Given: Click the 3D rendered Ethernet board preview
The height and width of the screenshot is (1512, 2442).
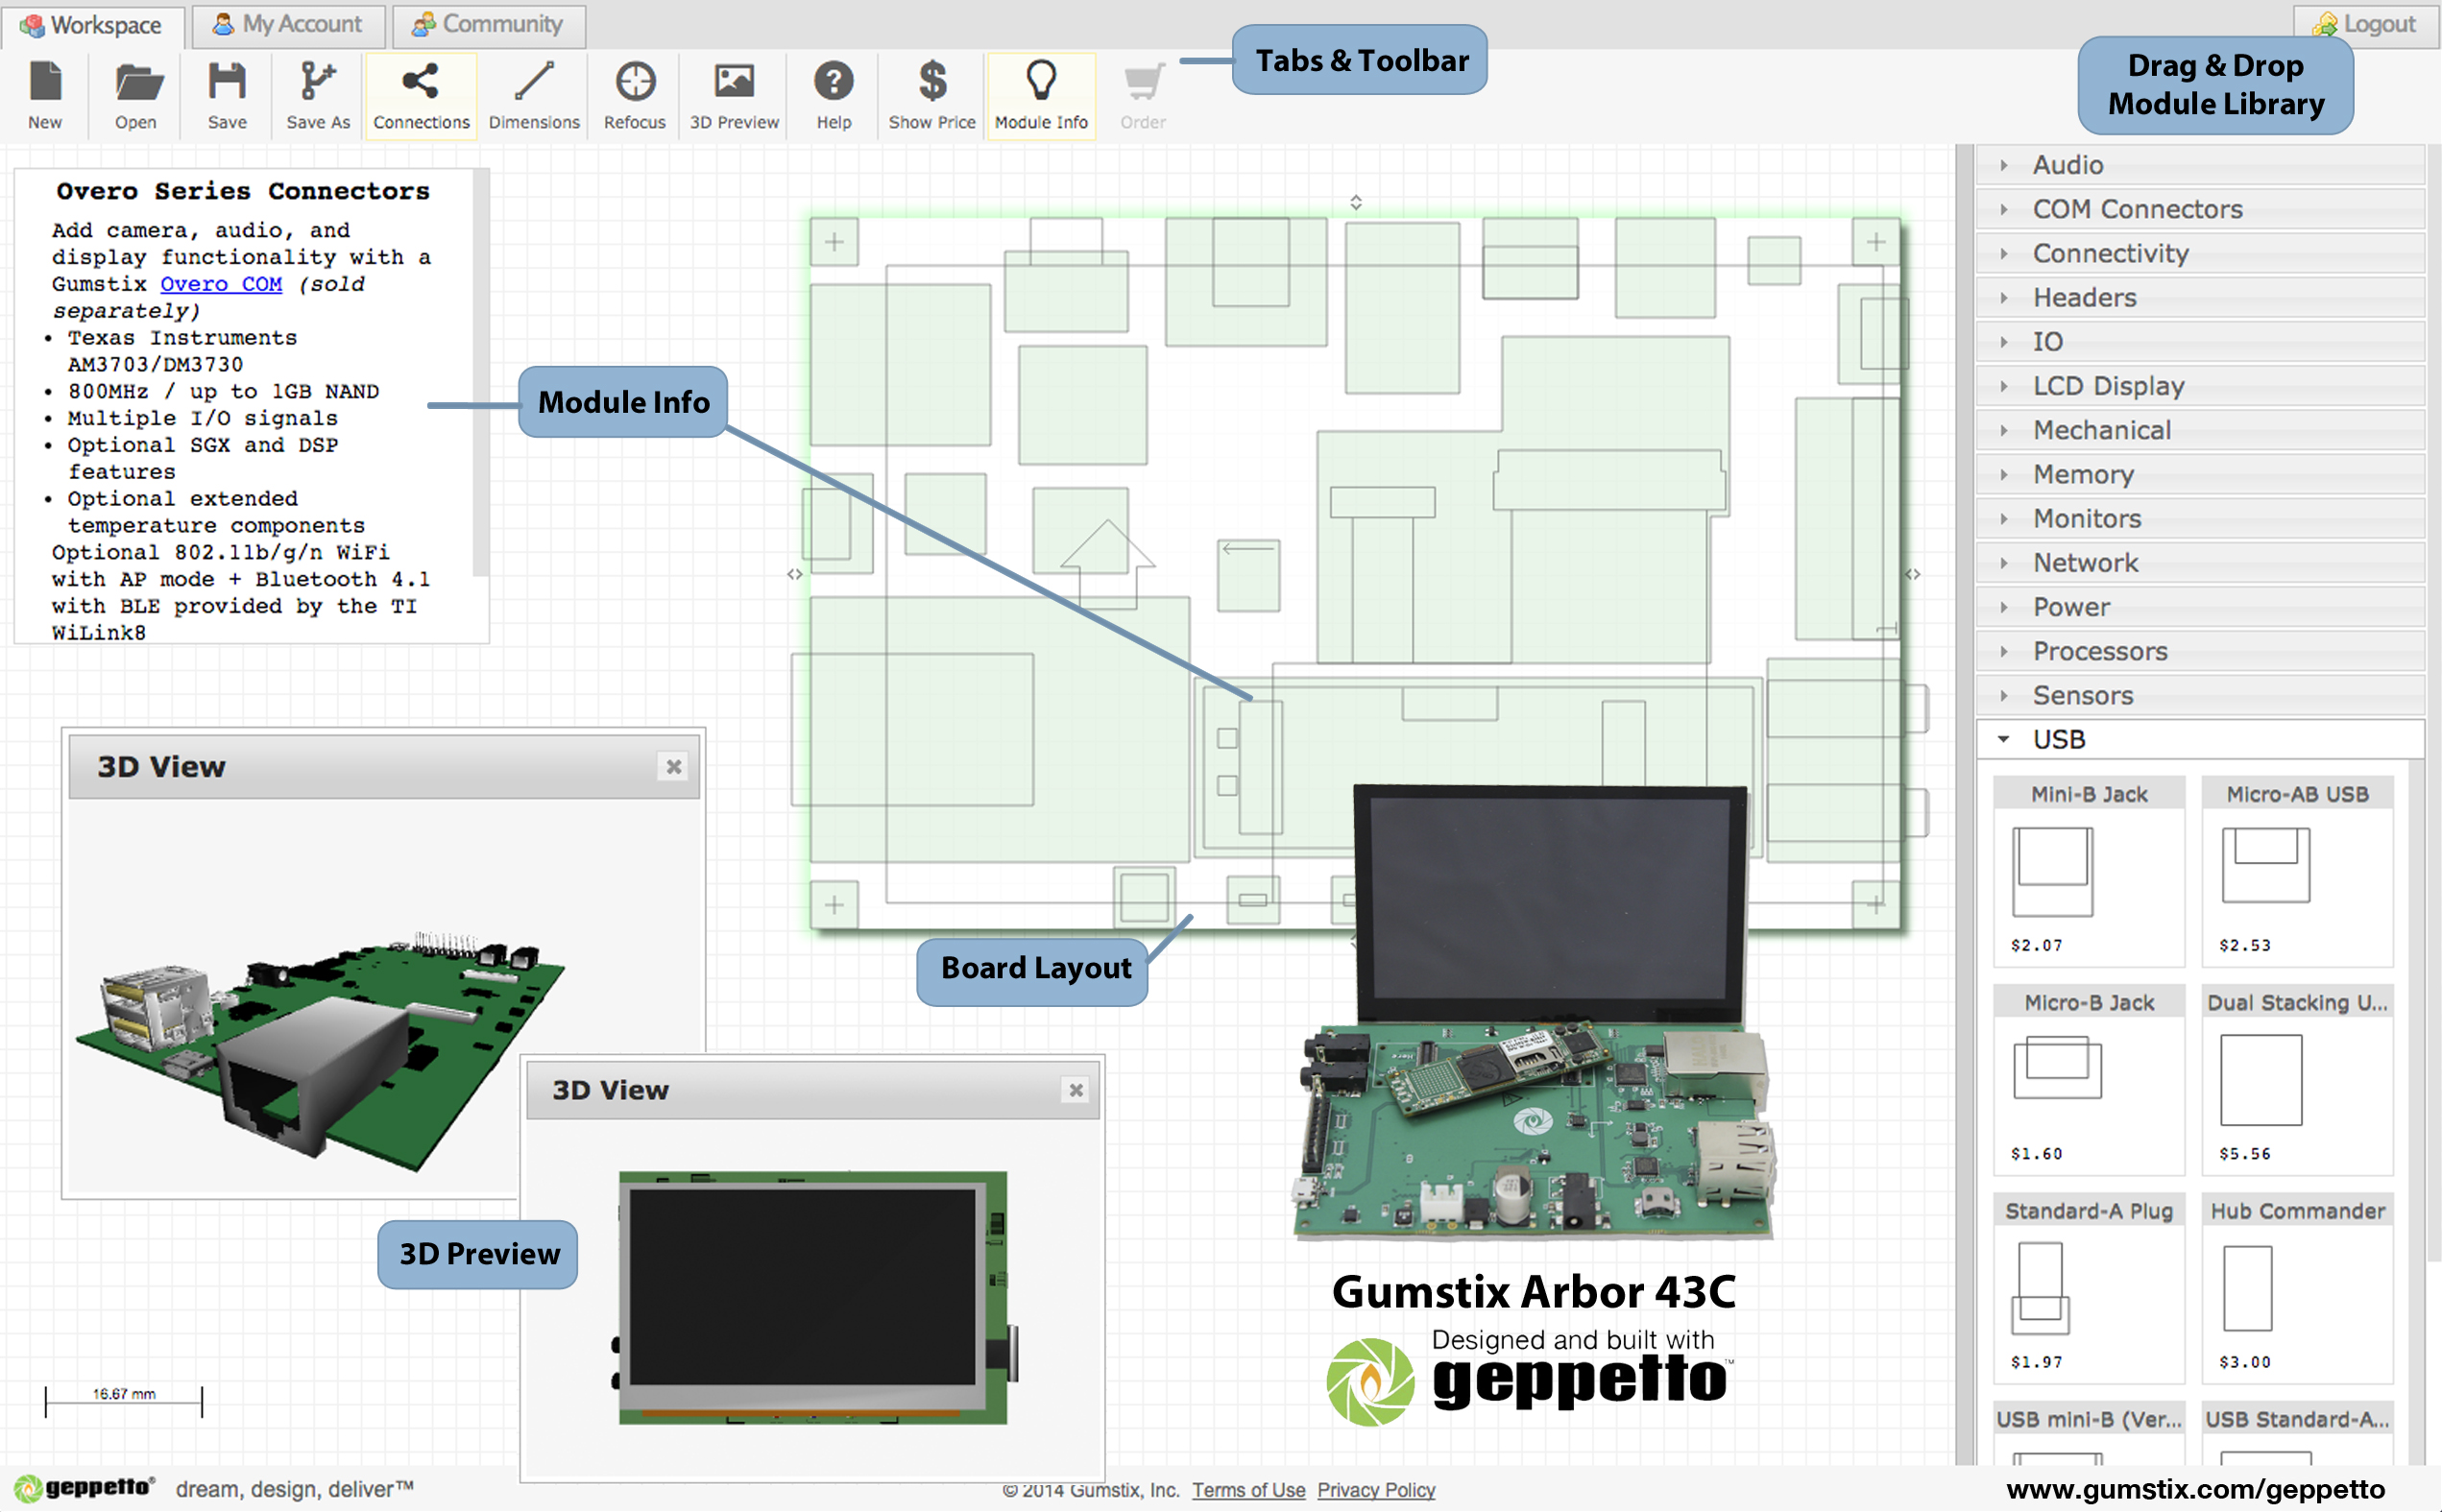Looking at the screenshot, I should 320,1050.
